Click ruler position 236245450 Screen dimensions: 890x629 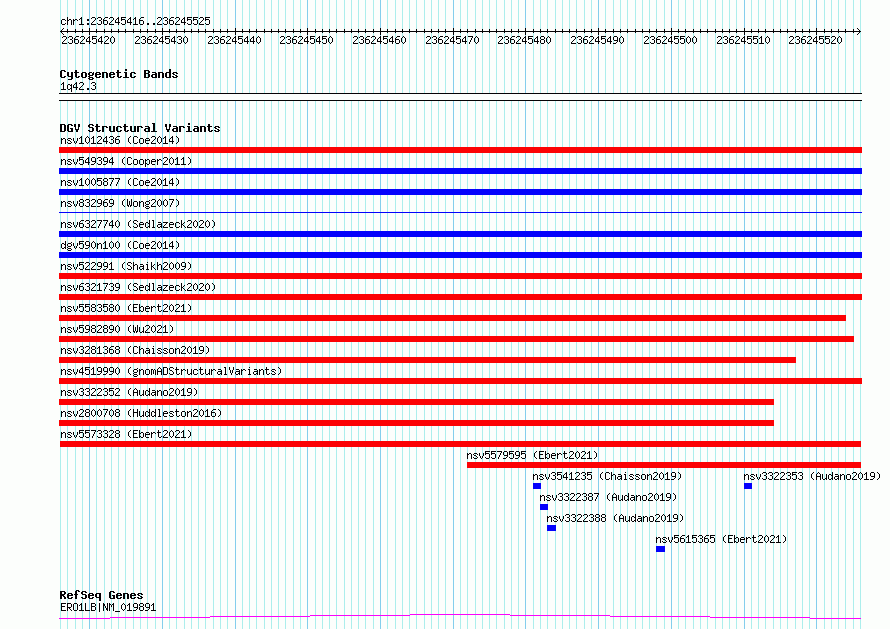307,40
